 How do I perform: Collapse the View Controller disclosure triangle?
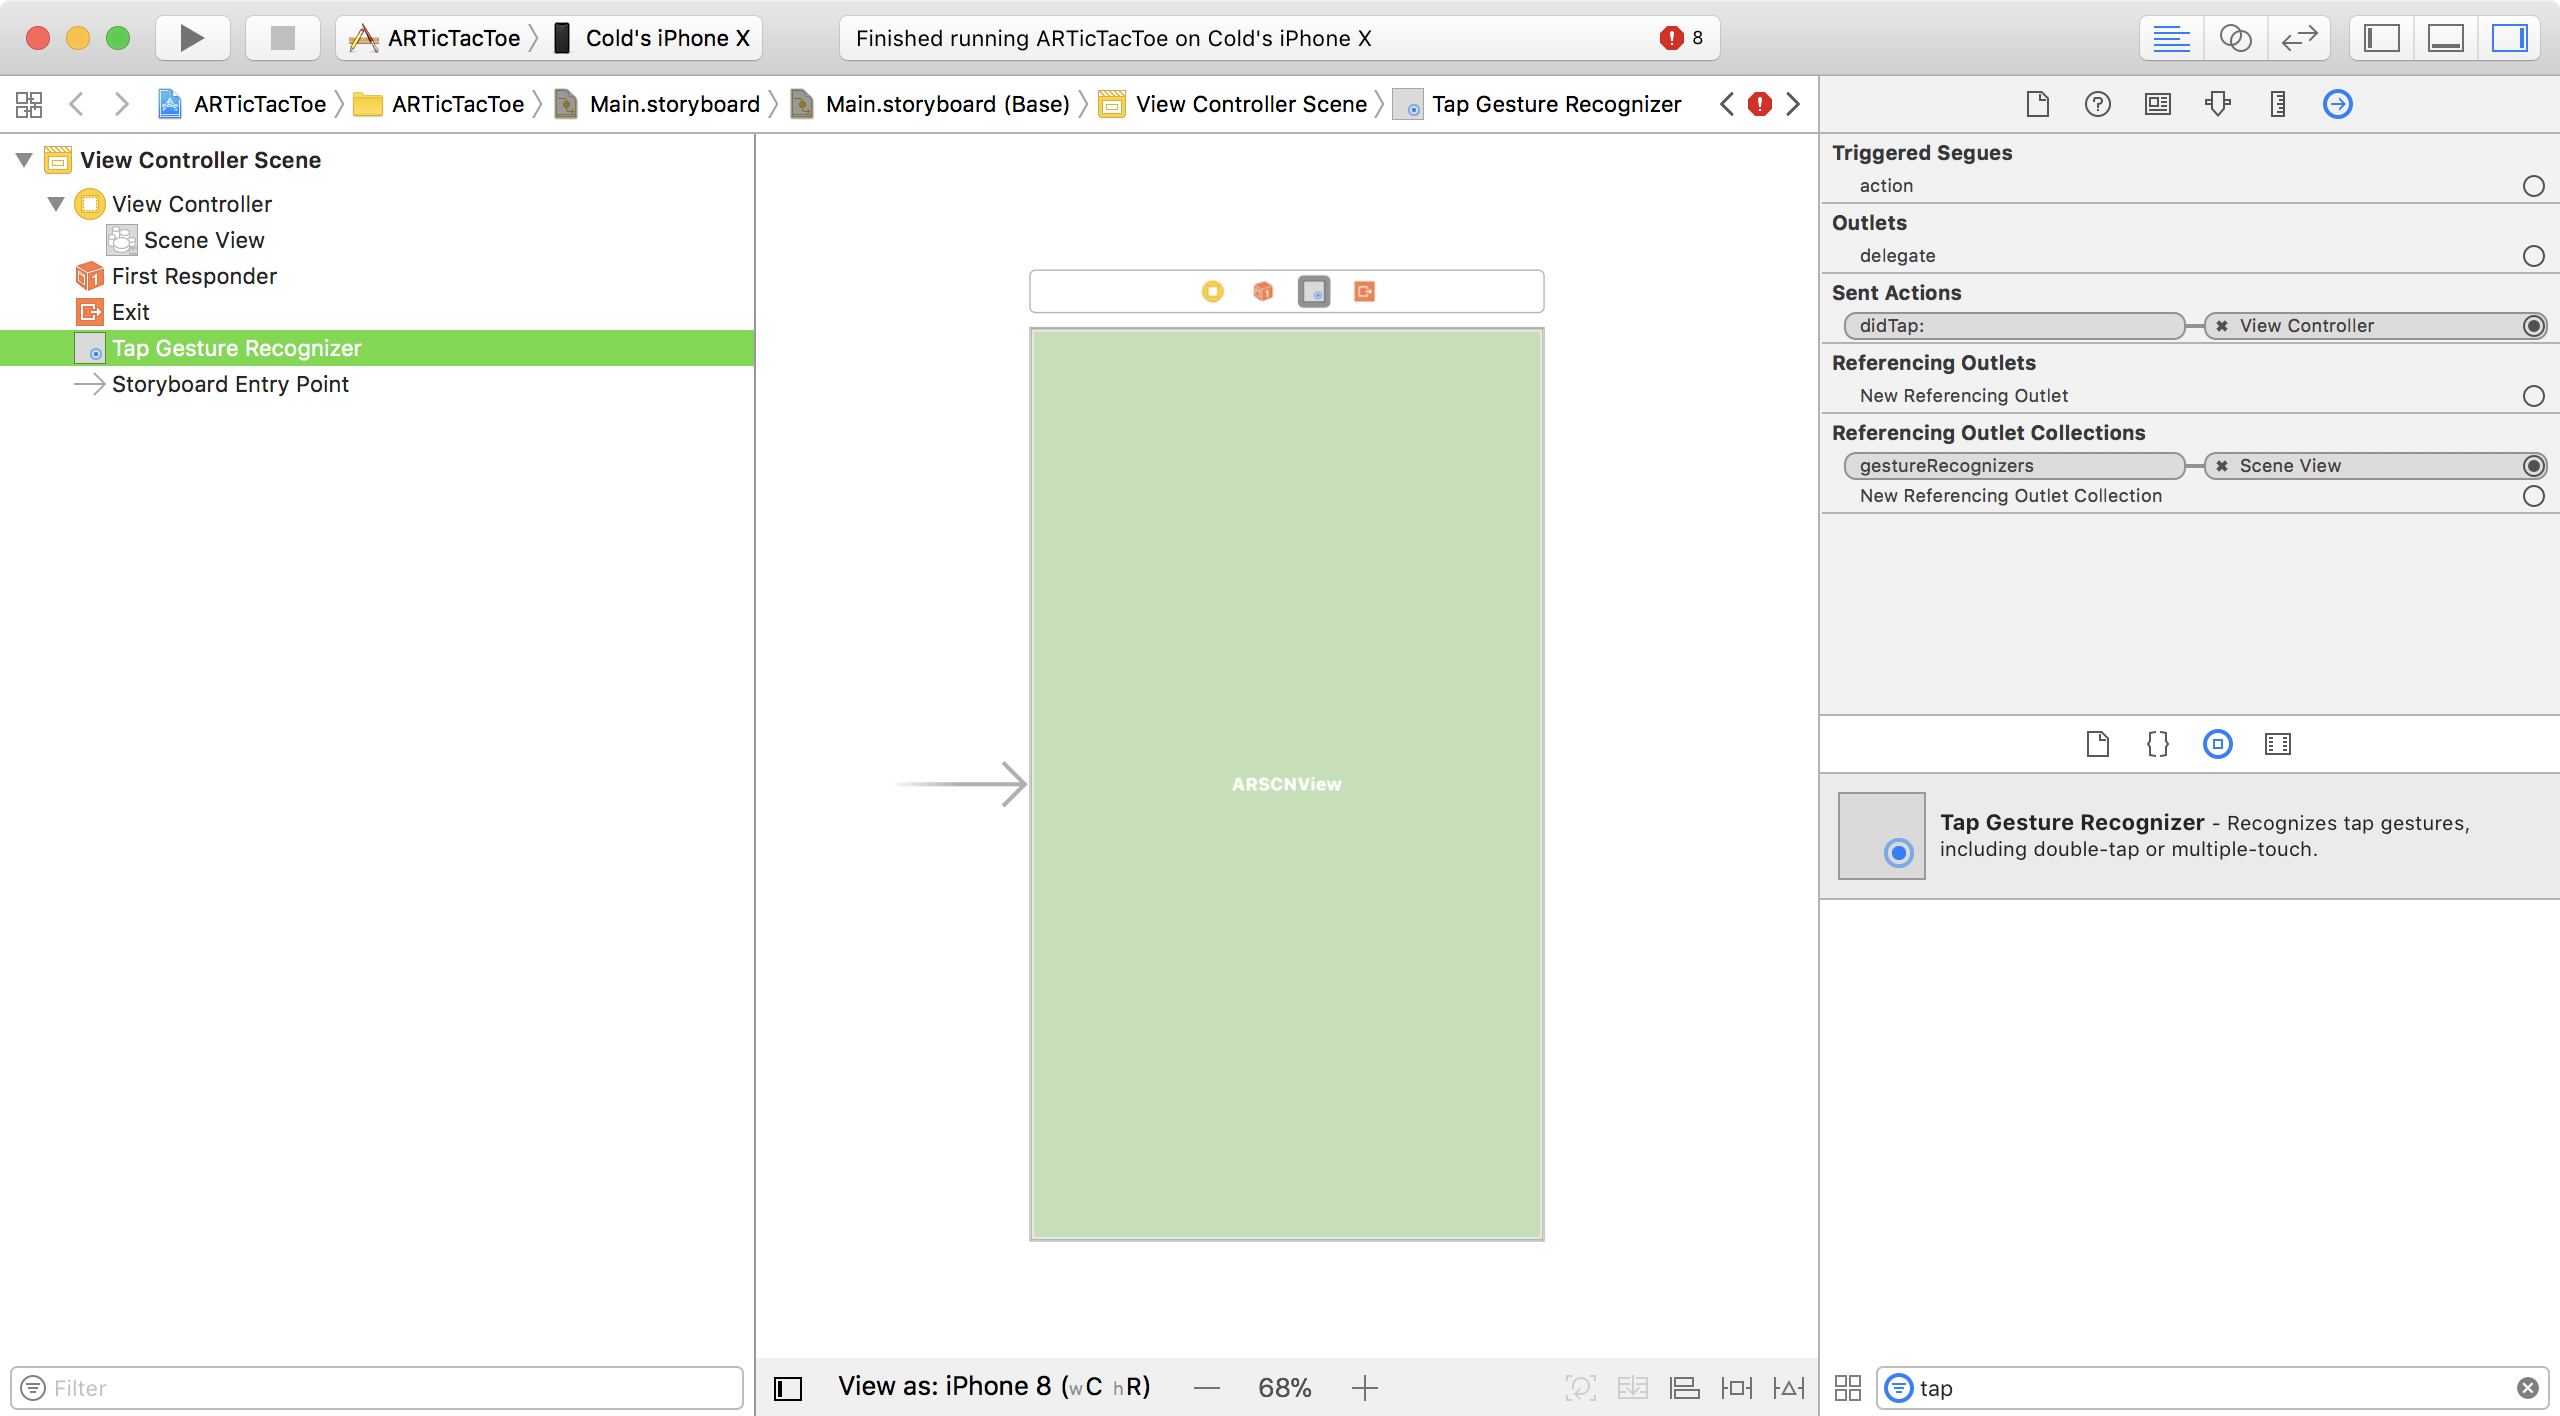(57, 204)
